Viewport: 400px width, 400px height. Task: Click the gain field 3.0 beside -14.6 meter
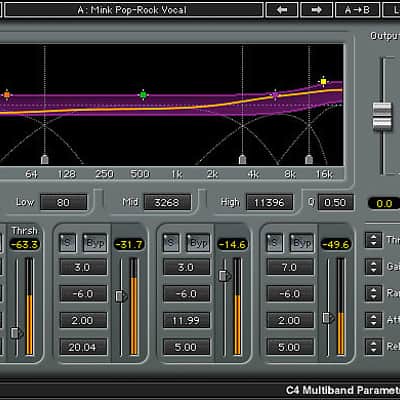click(187, 267)
